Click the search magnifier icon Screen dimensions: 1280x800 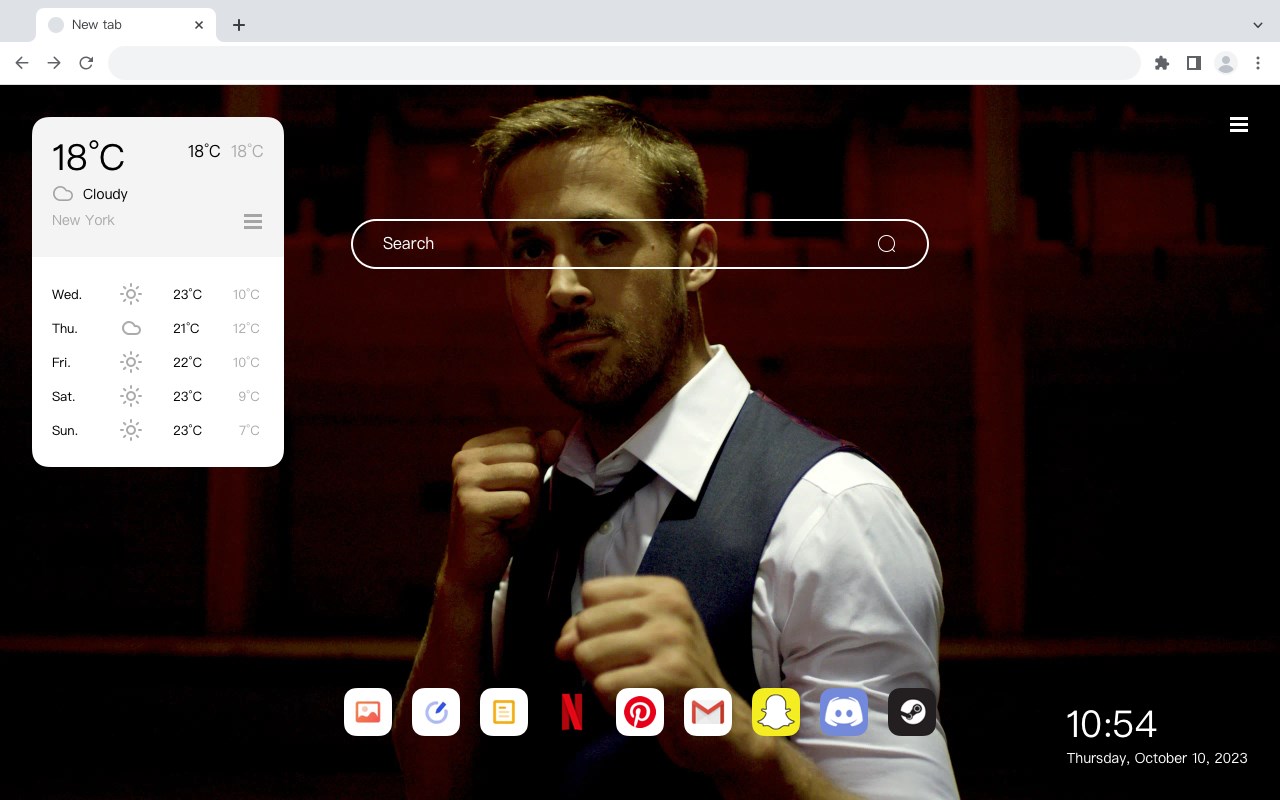point(886,244)
